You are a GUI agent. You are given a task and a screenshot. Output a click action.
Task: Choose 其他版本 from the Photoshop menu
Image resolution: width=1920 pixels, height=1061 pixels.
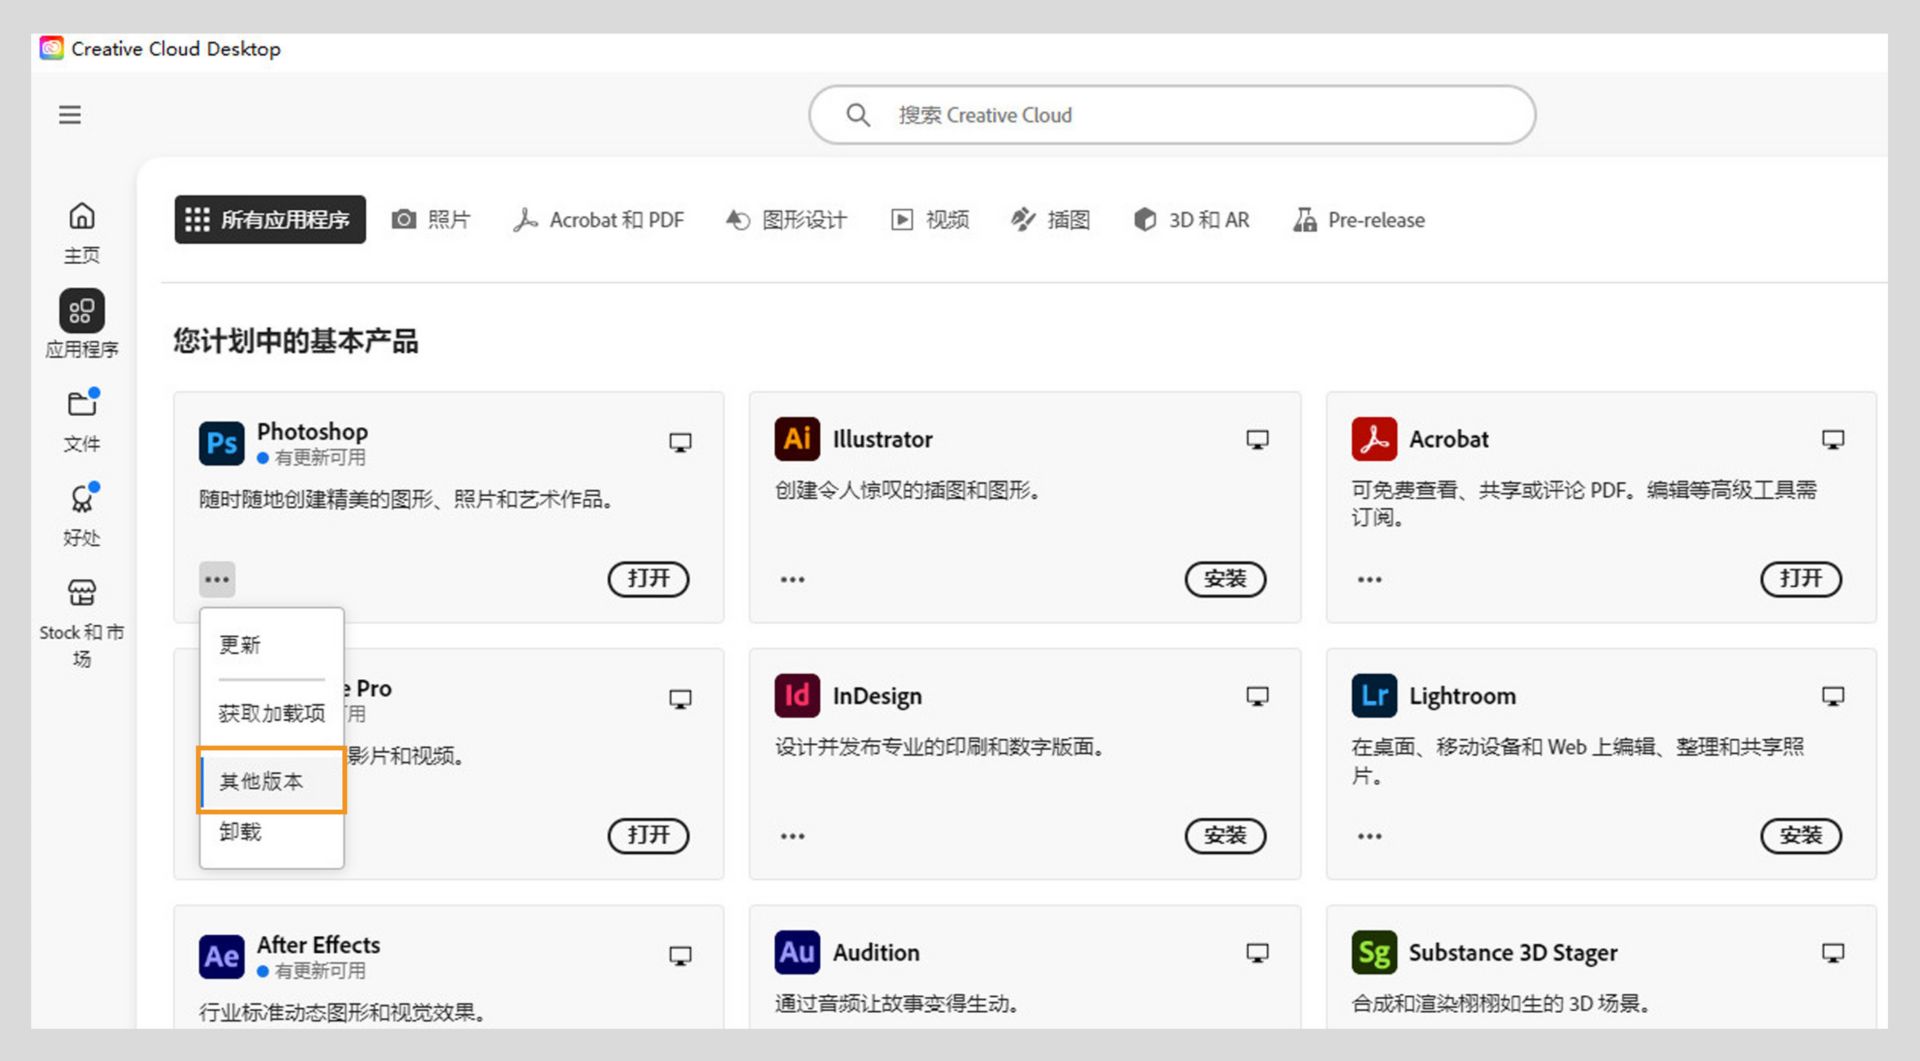pos(272,781)
